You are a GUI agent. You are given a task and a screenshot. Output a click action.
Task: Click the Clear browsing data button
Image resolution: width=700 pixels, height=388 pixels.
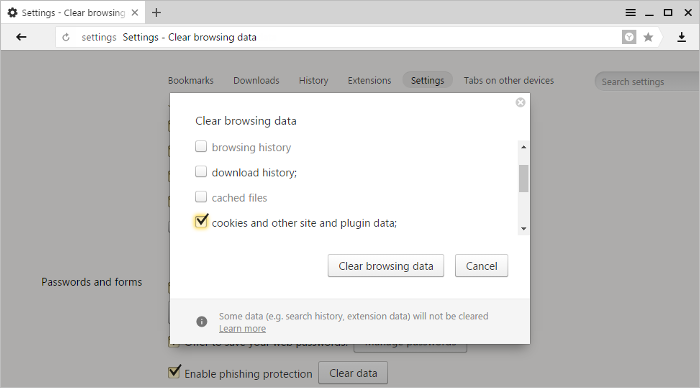tap(386, 266)
